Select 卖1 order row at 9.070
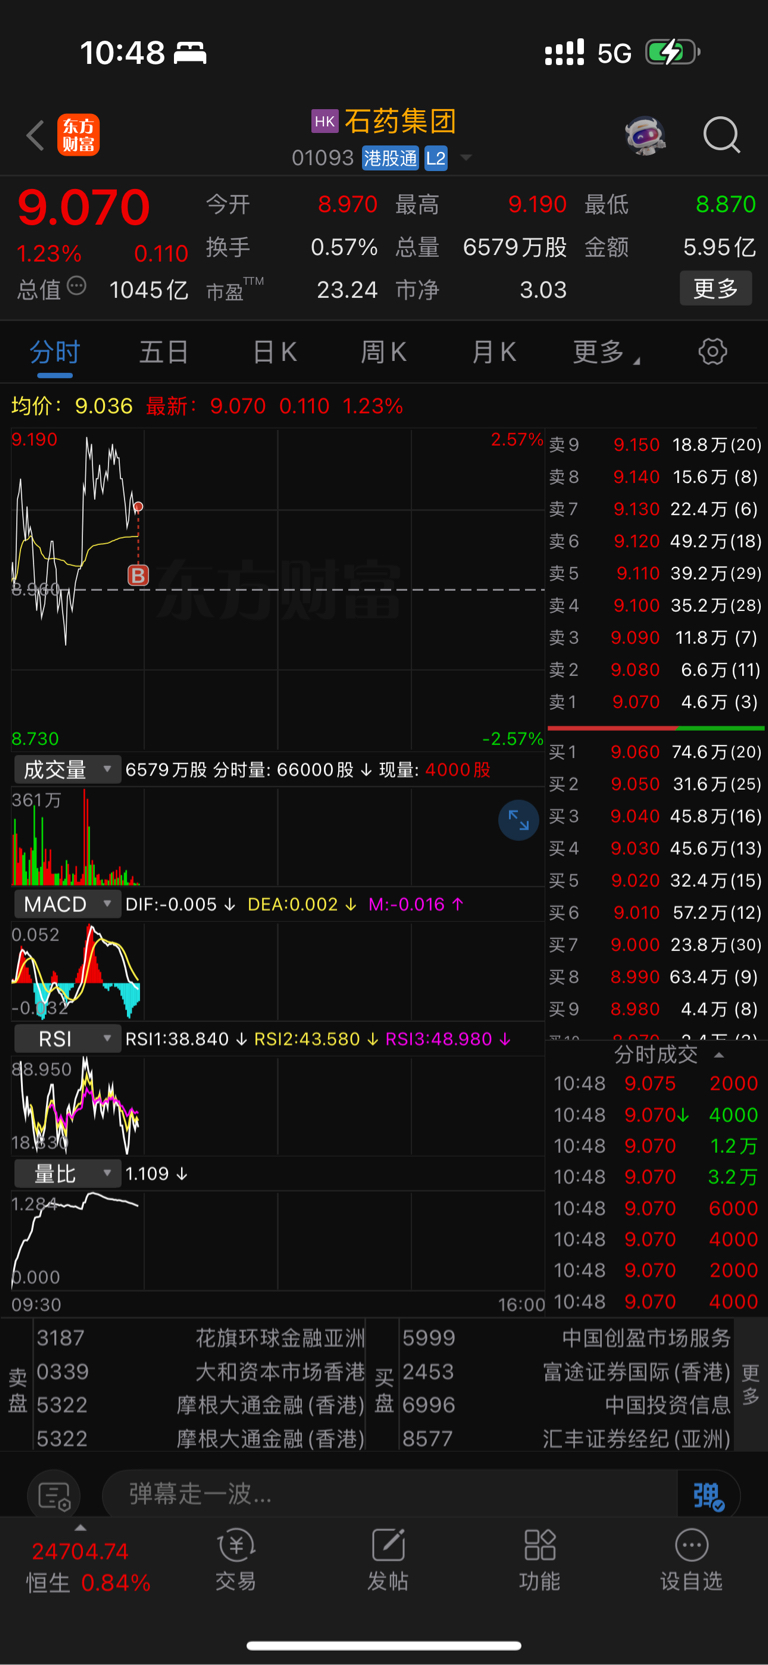768x1665 pixels. [x=655, y=702]
